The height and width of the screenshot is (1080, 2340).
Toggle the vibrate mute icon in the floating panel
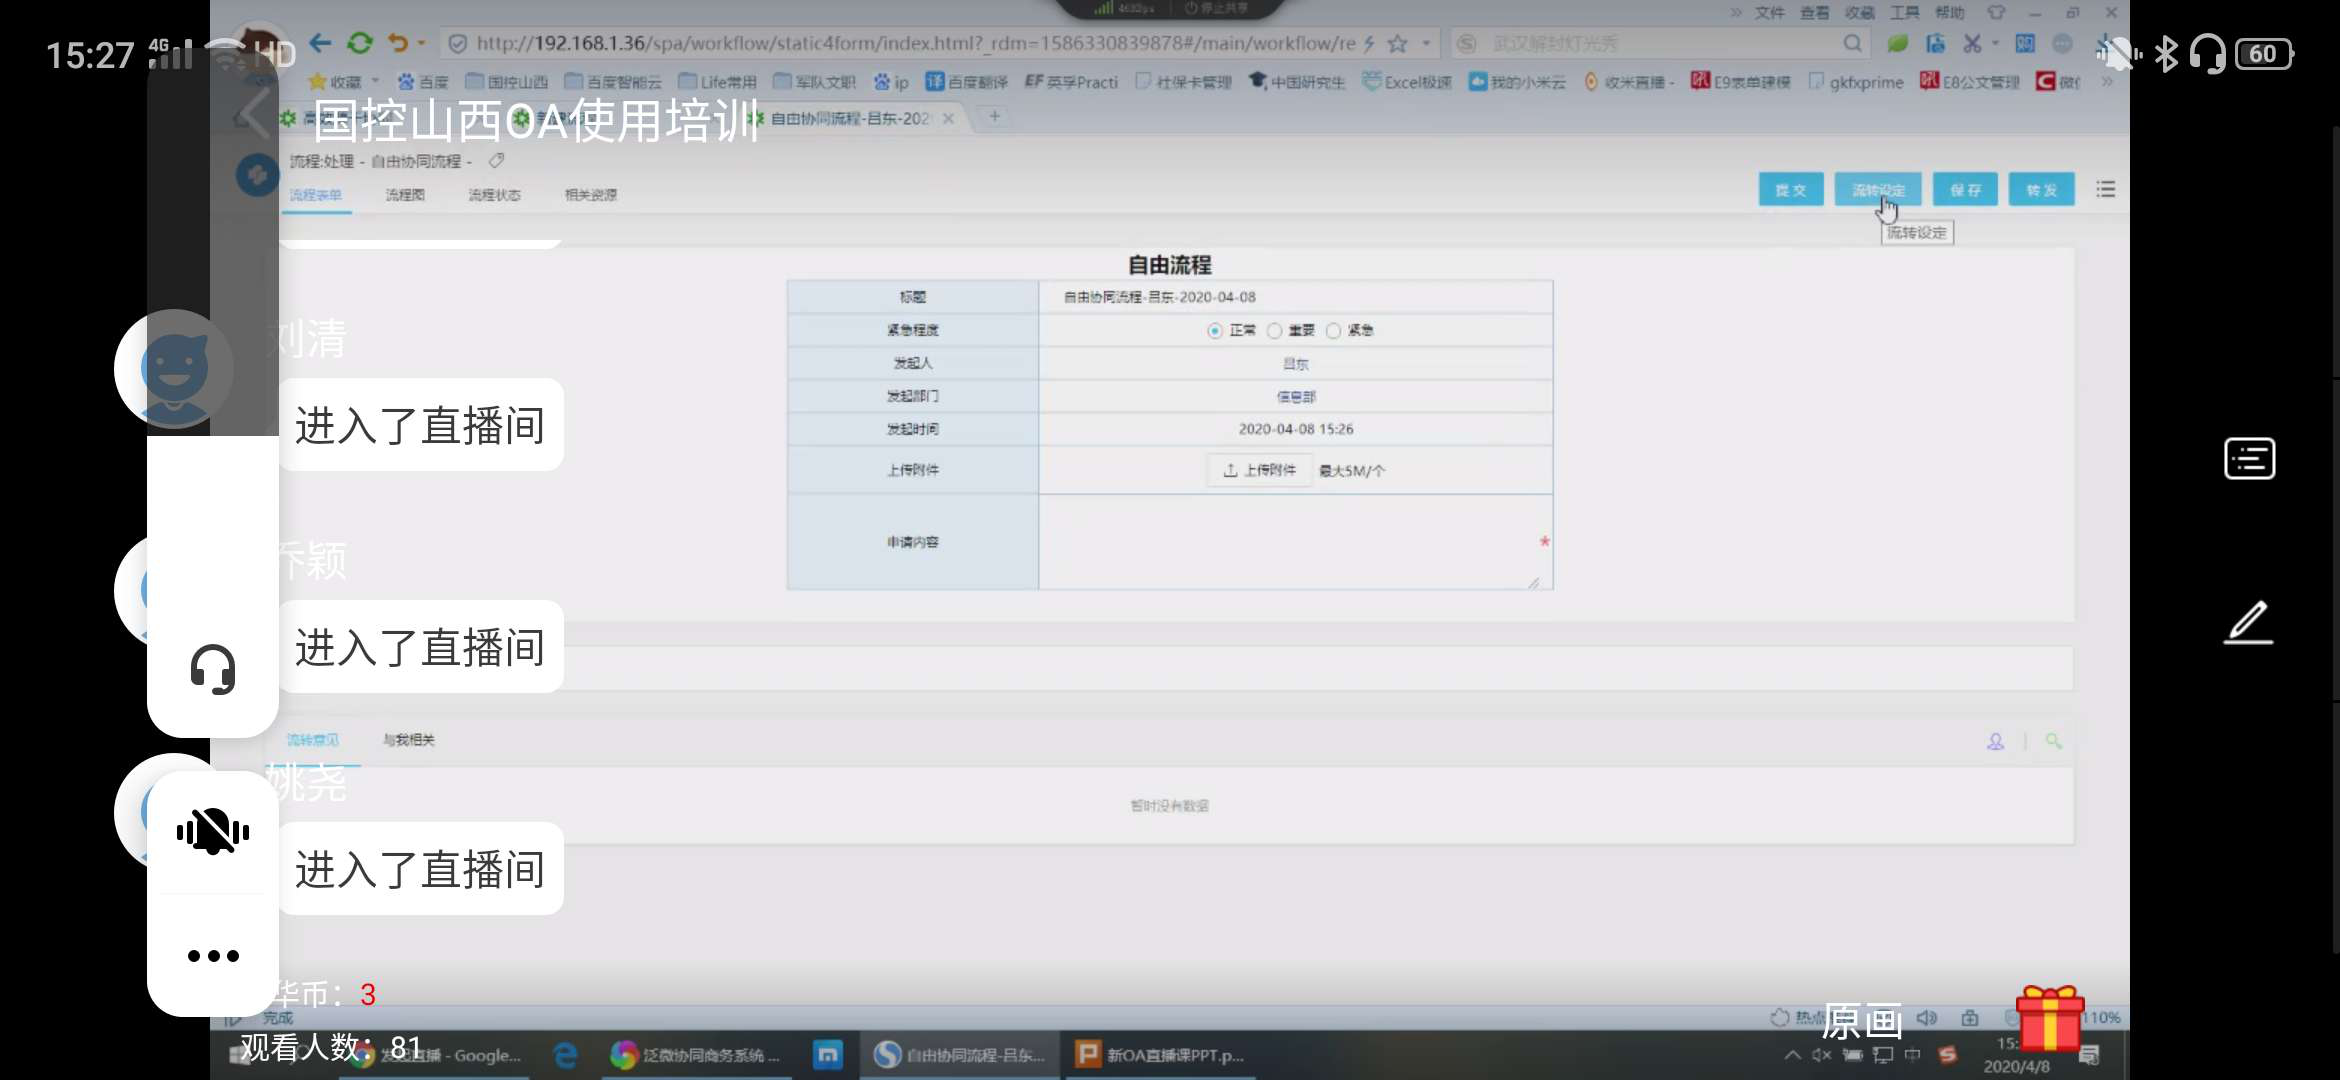point(213,832)
